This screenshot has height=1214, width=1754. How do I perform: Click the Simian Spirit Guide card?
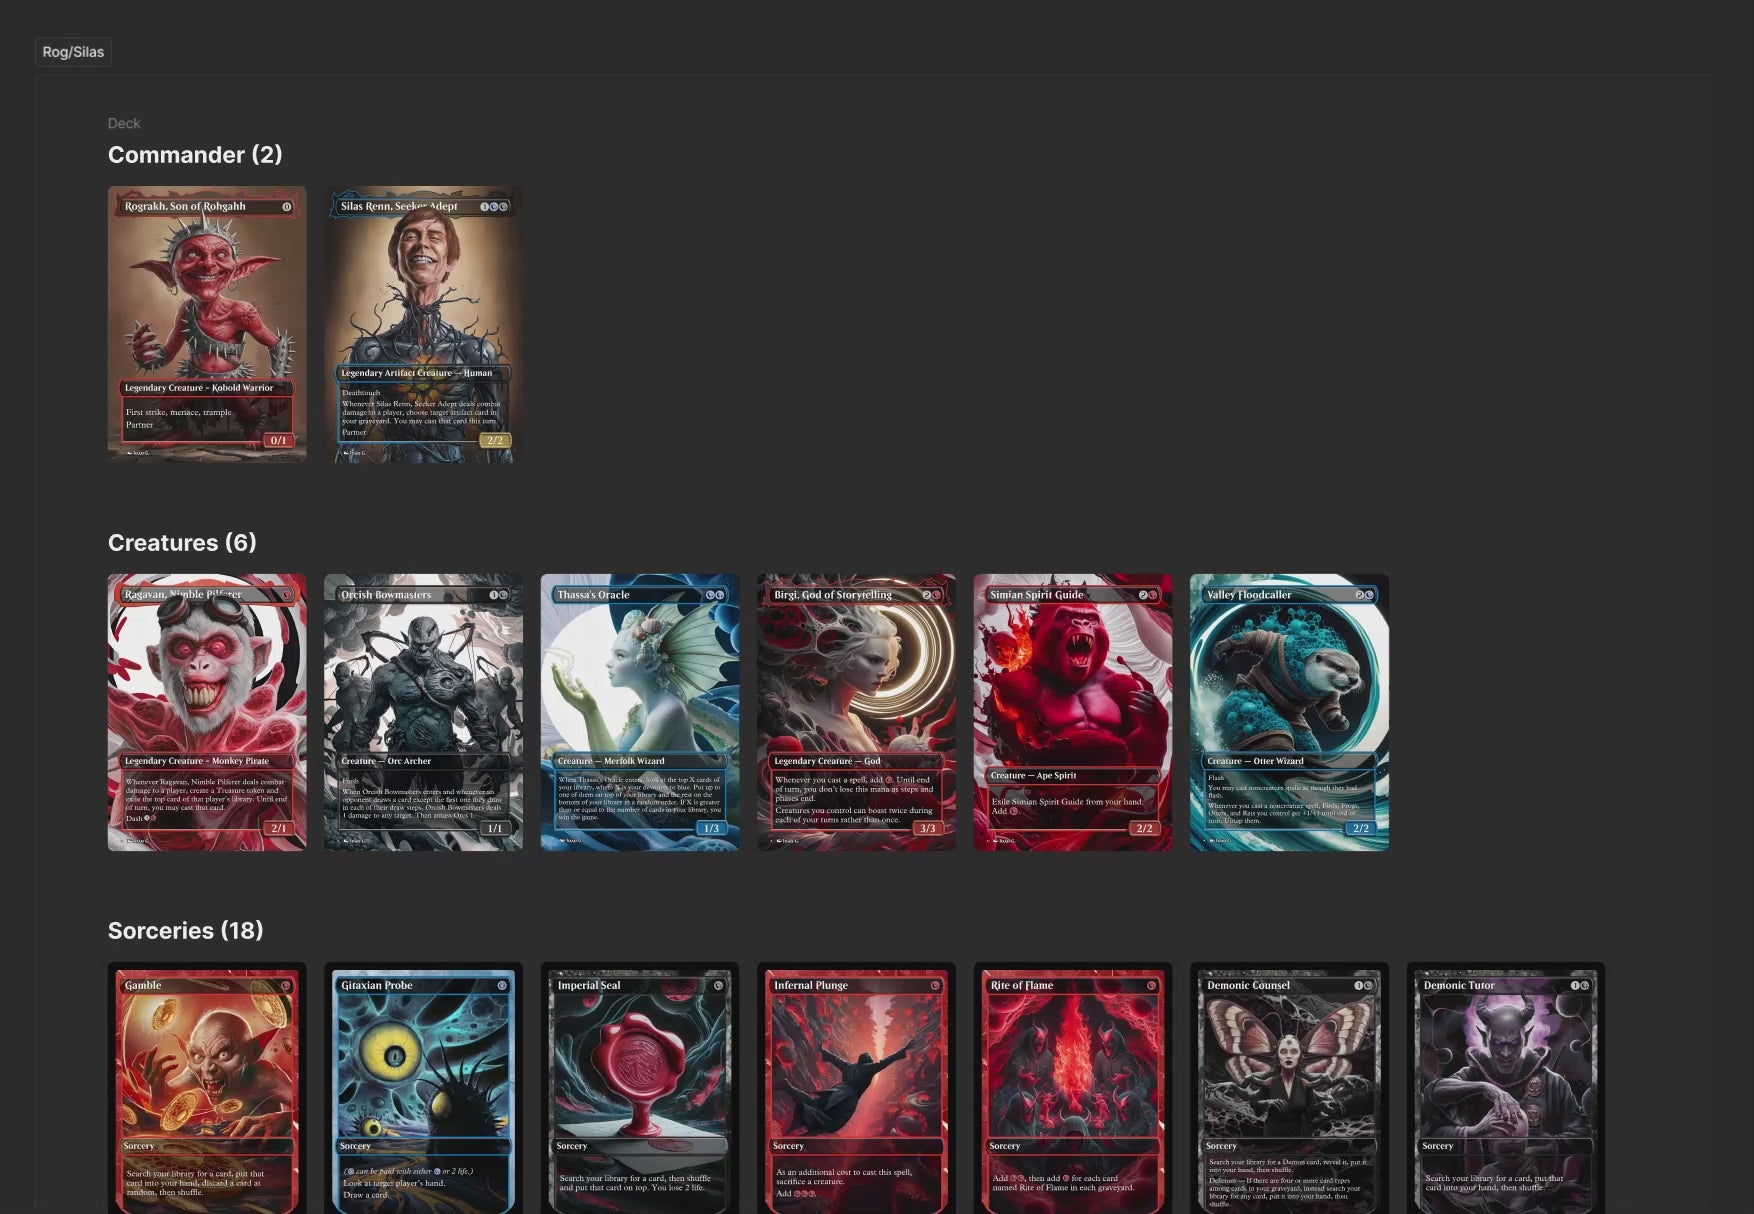1073,712
